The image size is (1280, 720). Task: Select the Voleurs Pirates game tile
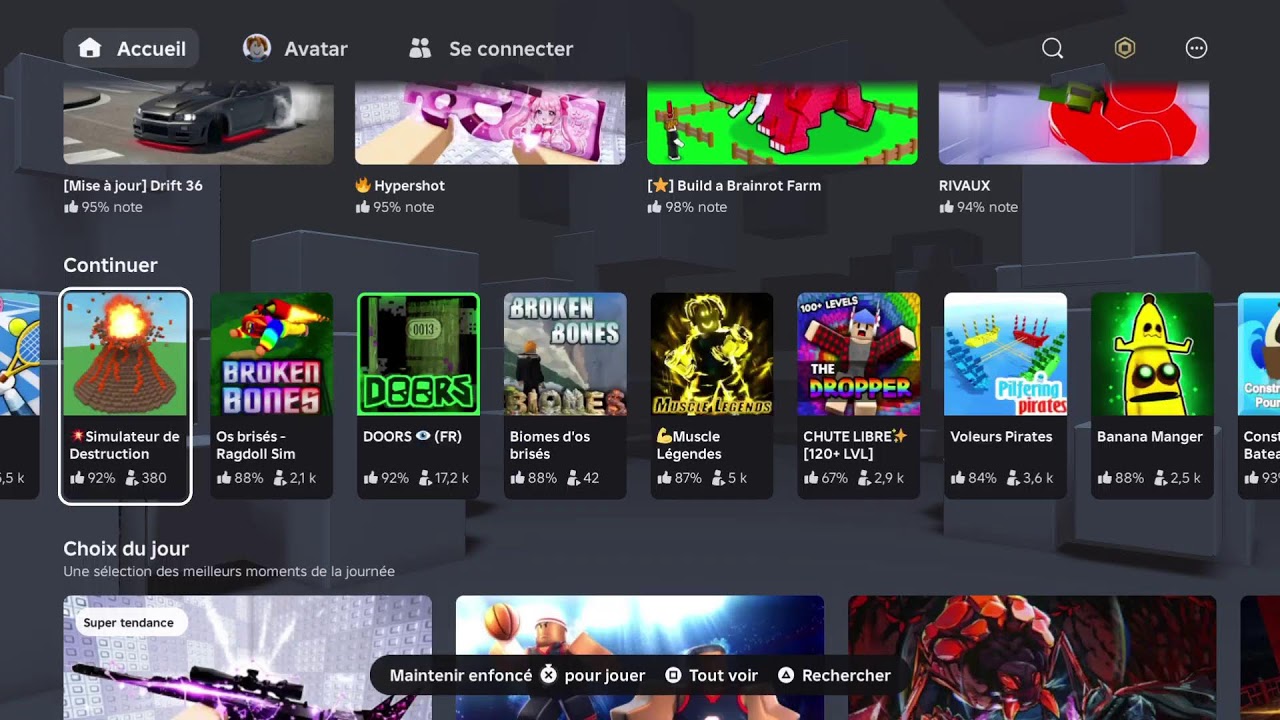[1006, 396]
